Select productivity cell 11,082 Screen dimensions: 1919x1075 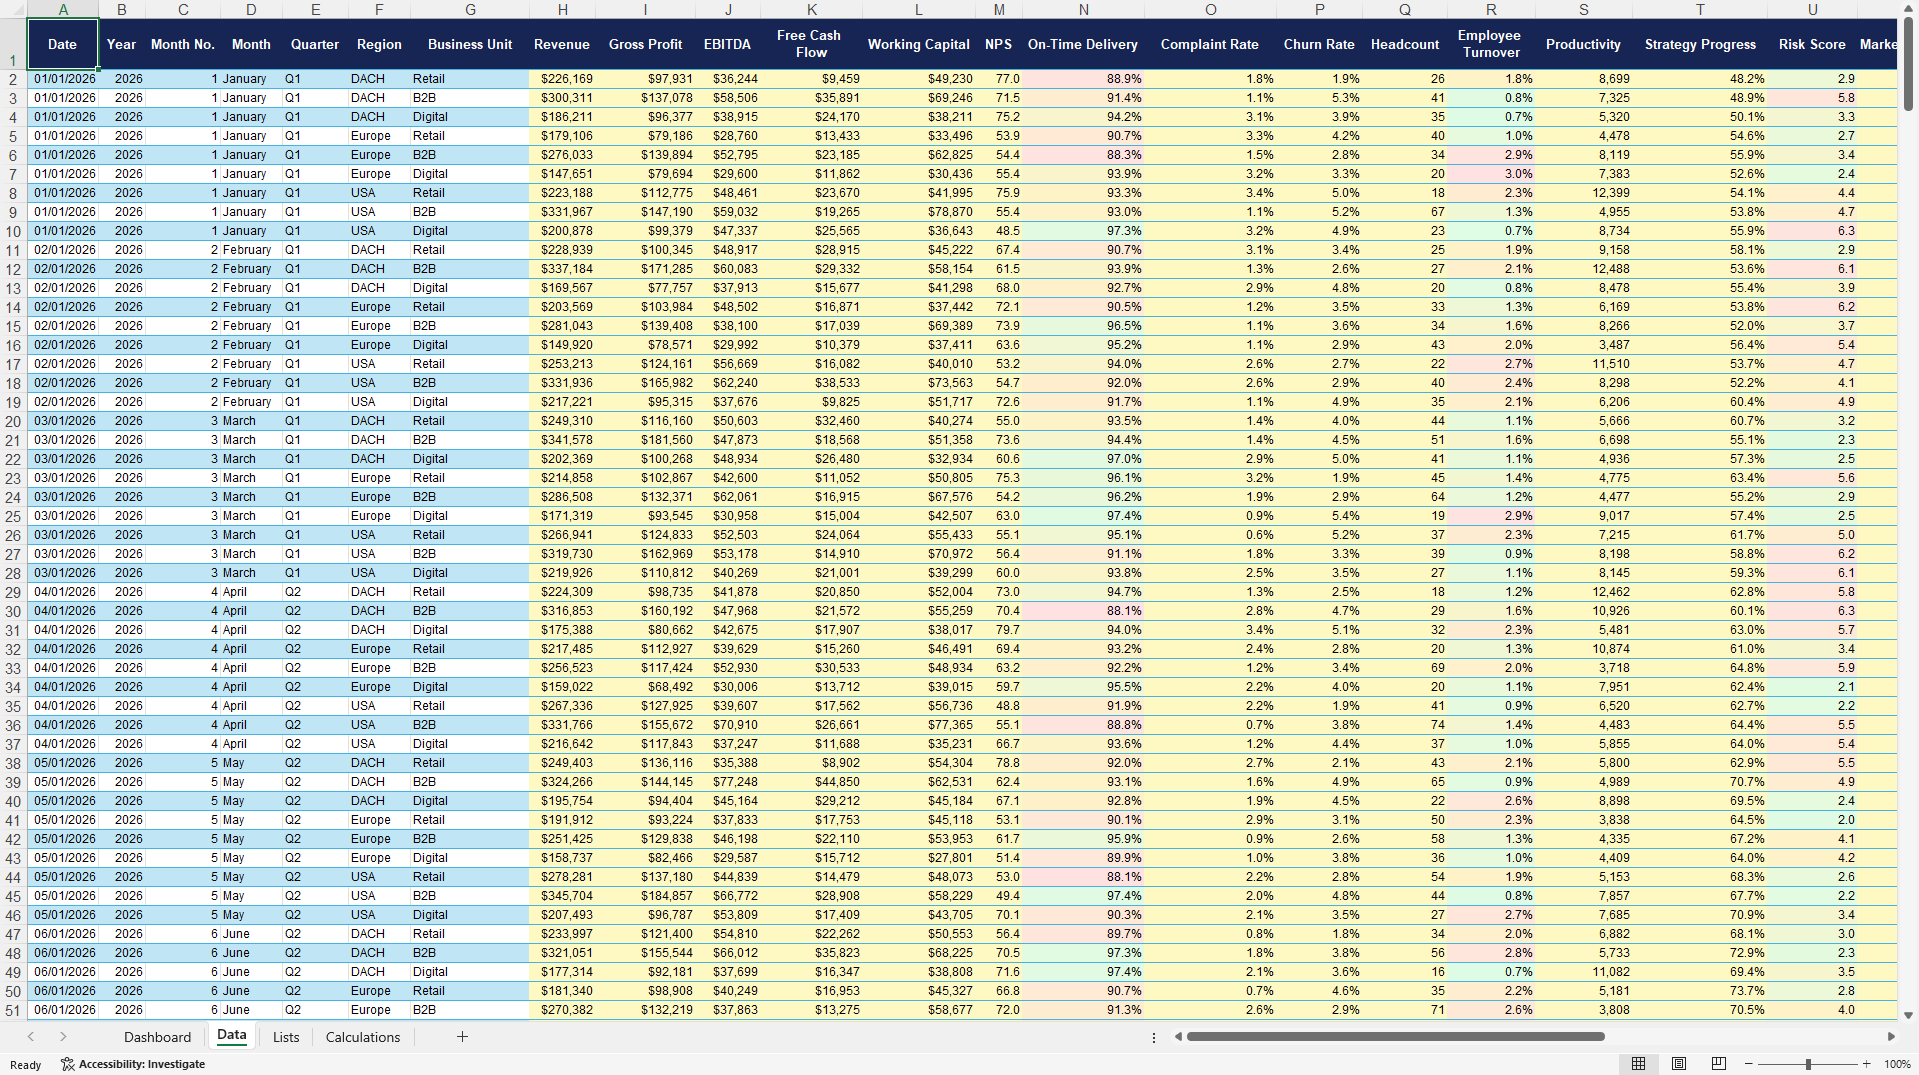coord(1584,972)
